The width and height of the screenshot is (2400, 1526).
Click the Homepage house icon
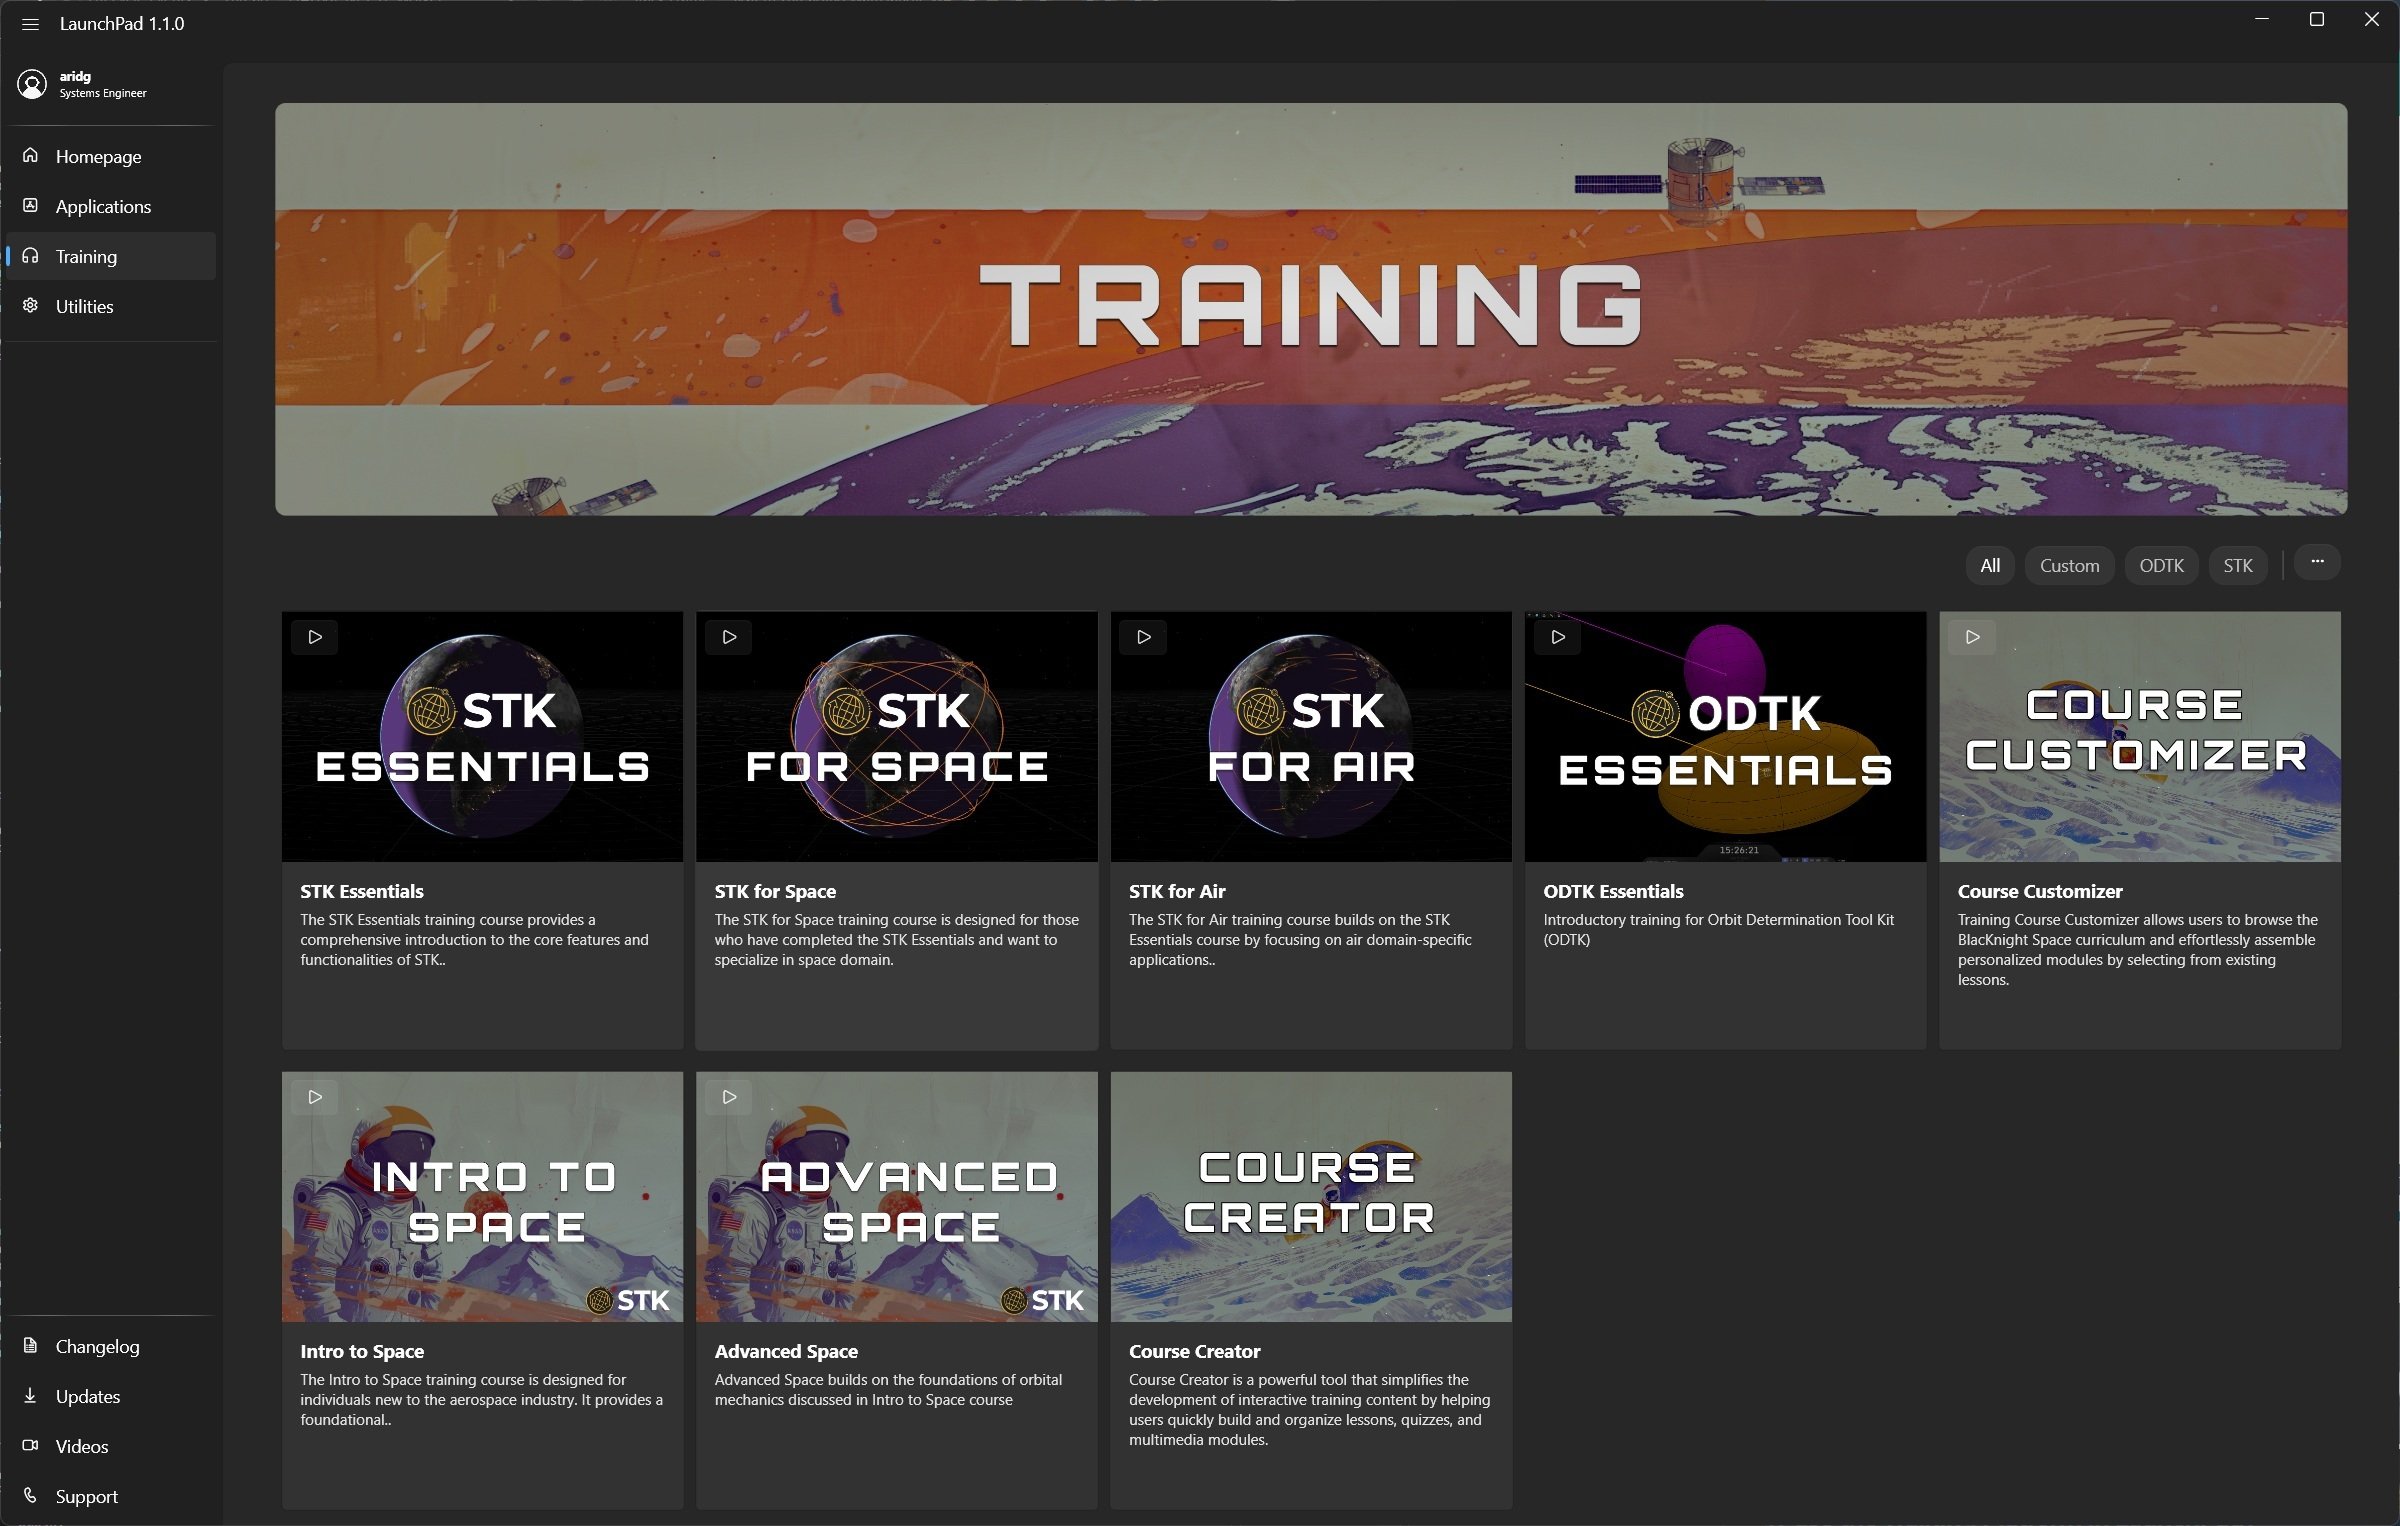pos(31,155)
